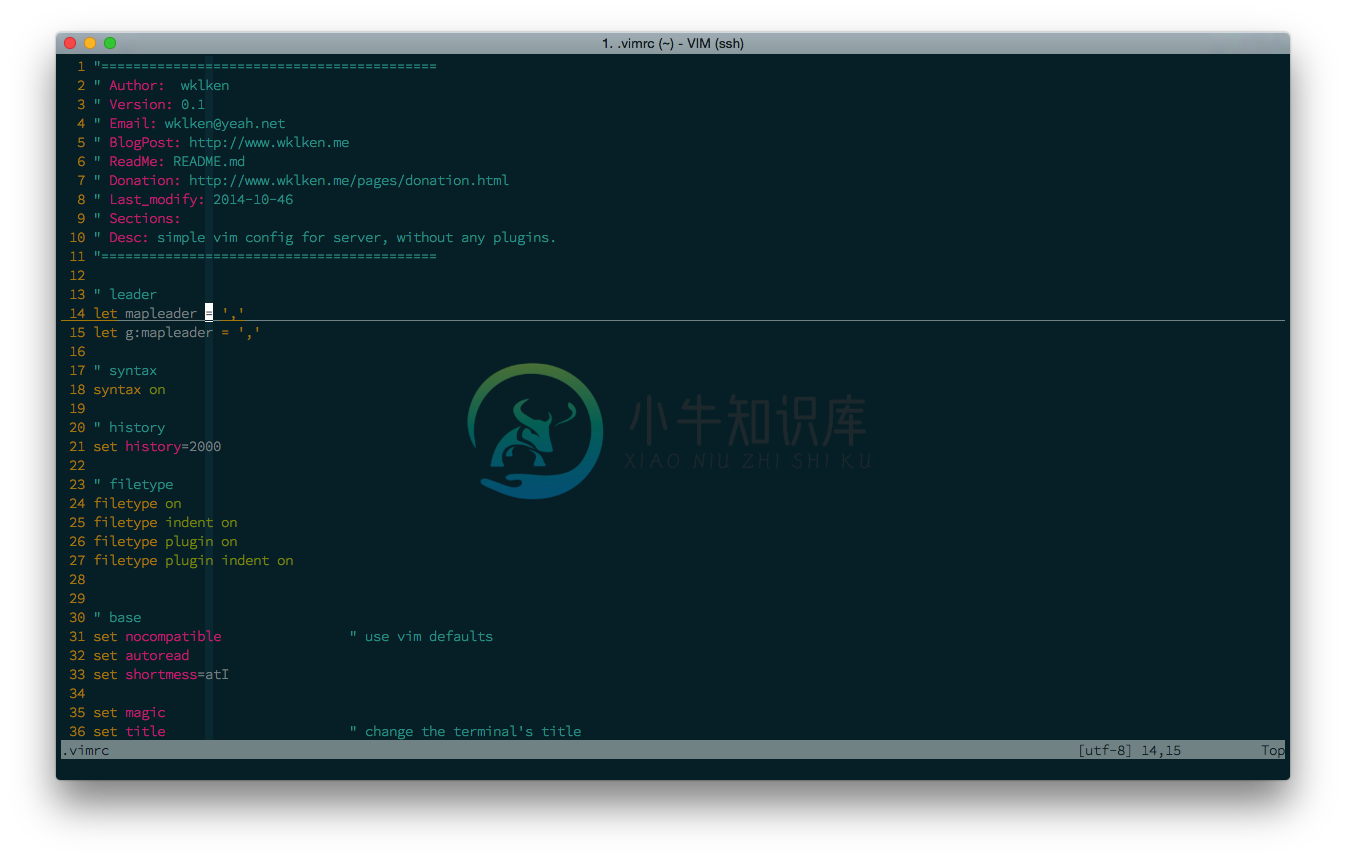Click 'filetype on' on line 24
Image resolution: width=1346 pixels, height=860 pixels.
coord(137,503)
